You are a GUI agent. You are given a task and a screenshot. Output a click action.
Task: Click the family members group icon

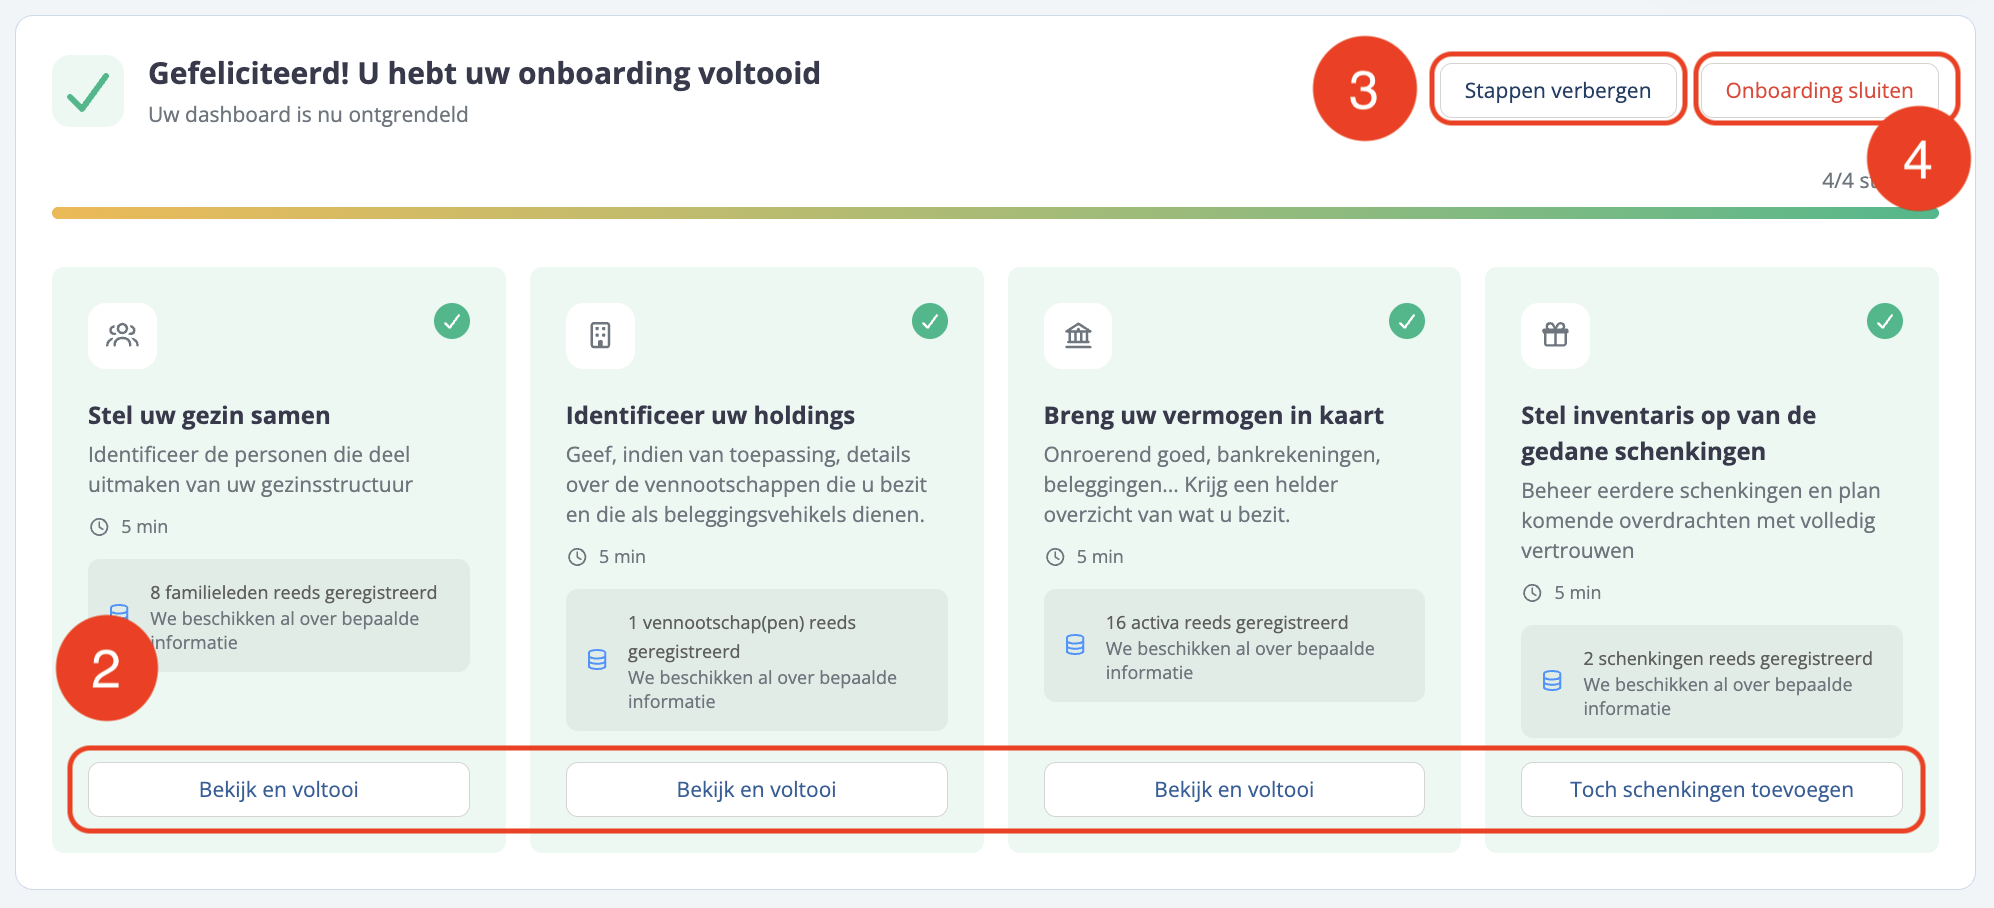pos(122,335)
